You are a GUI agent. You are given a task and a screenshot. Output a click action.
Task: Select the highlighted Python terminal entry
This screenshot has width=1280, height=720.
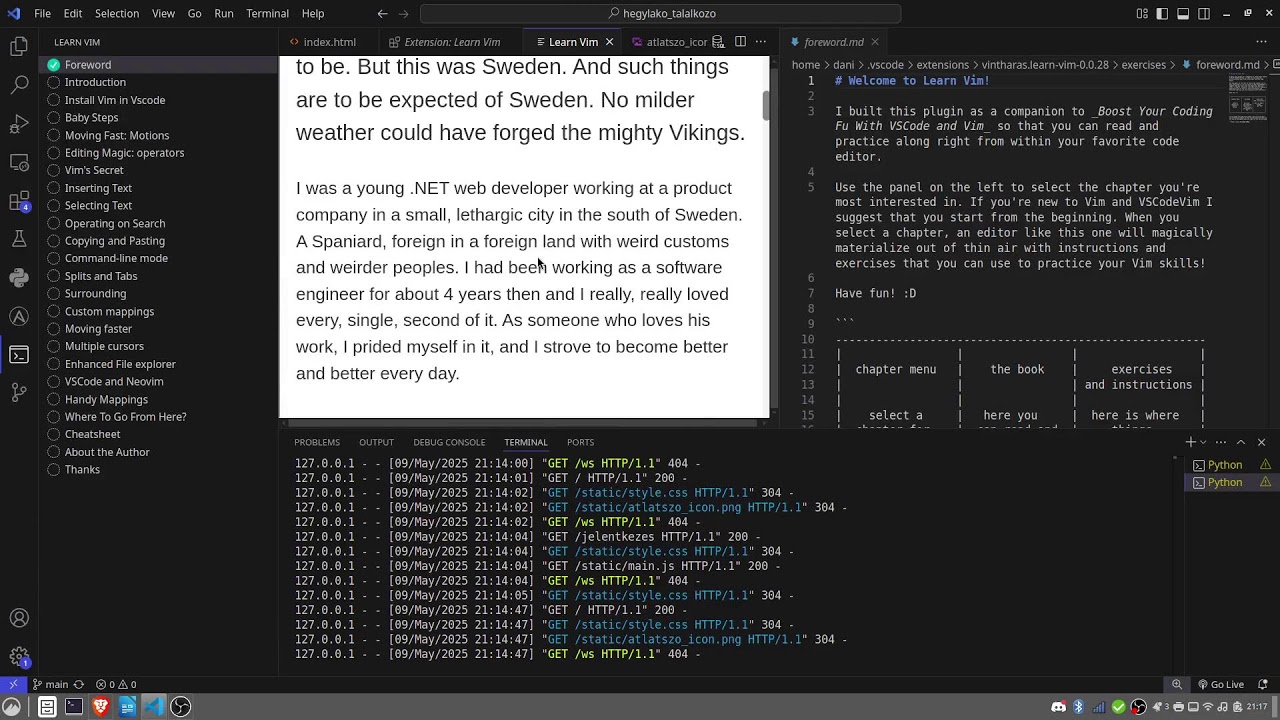pos(1230,483)
